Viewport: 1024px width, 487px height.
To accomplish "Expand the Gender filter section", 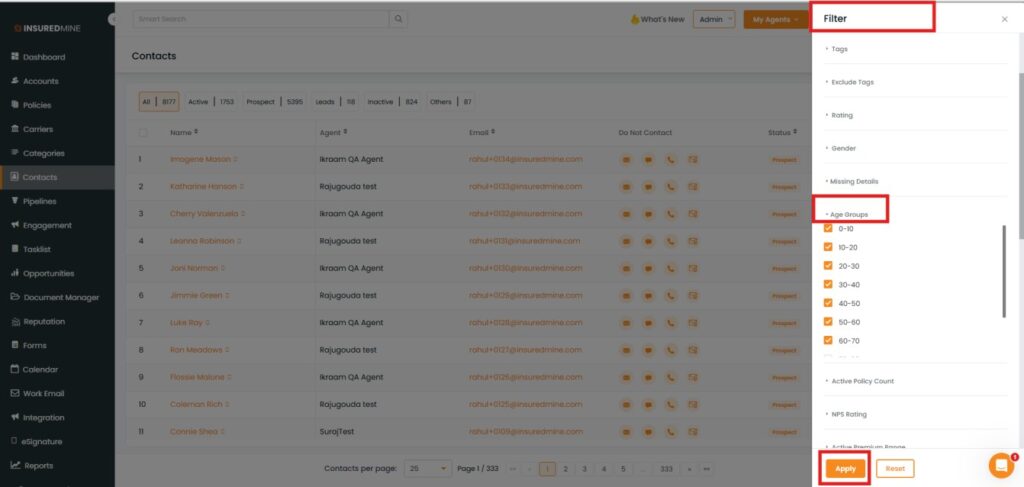I will point(844,148).
